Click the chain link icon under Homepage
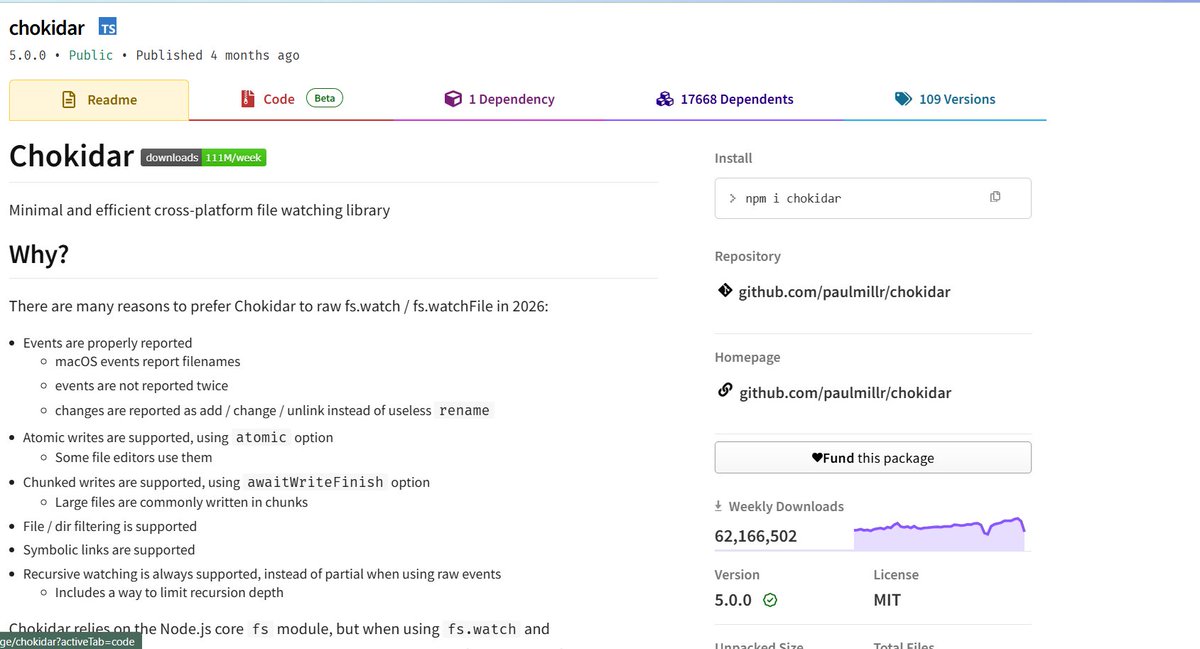Viewport: 1200px width, 649px height. [725, 391]
